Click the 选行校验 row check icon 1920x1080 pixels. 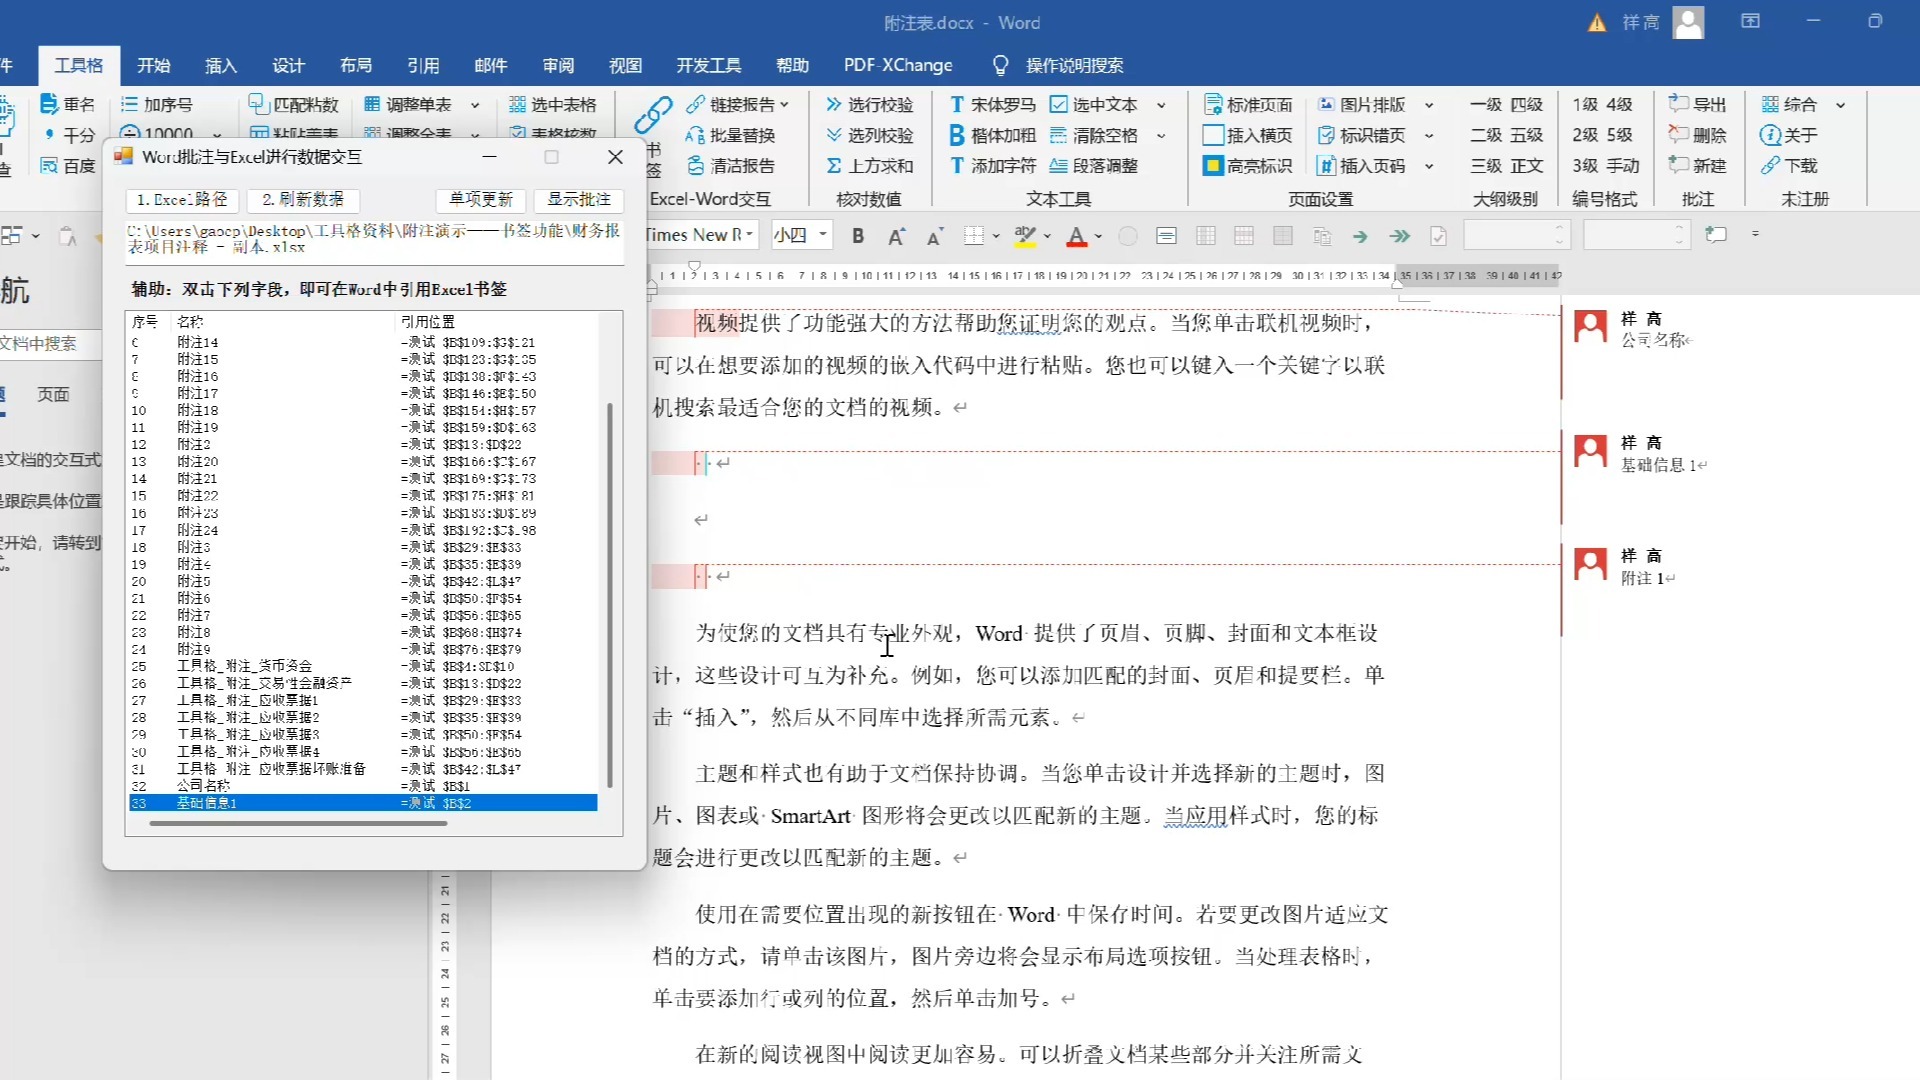point(833,105)
